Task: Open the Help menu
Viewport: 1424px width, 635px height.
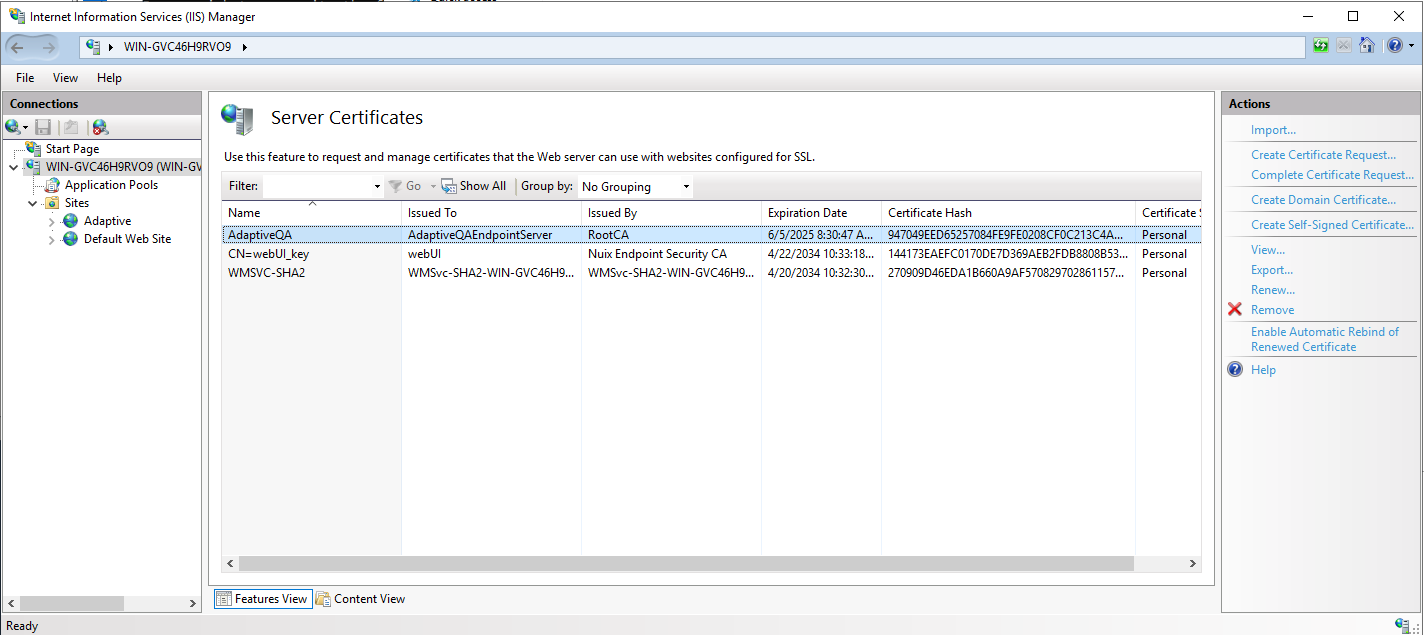Action: coord(109,78)
